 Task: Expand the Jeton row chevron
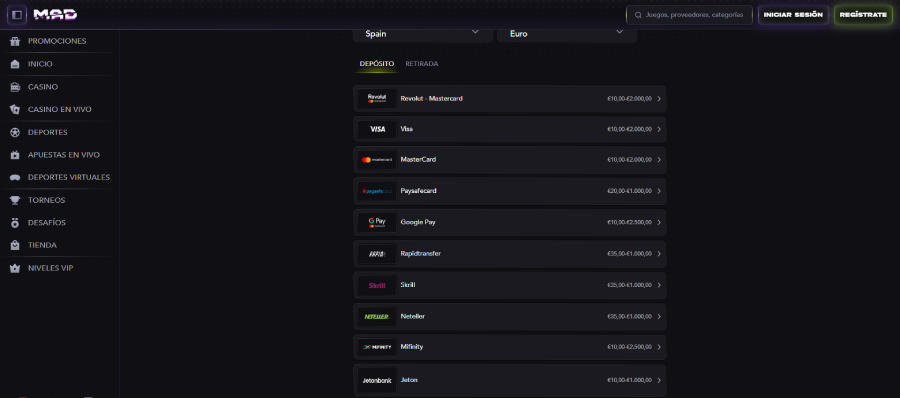(659, 380)
